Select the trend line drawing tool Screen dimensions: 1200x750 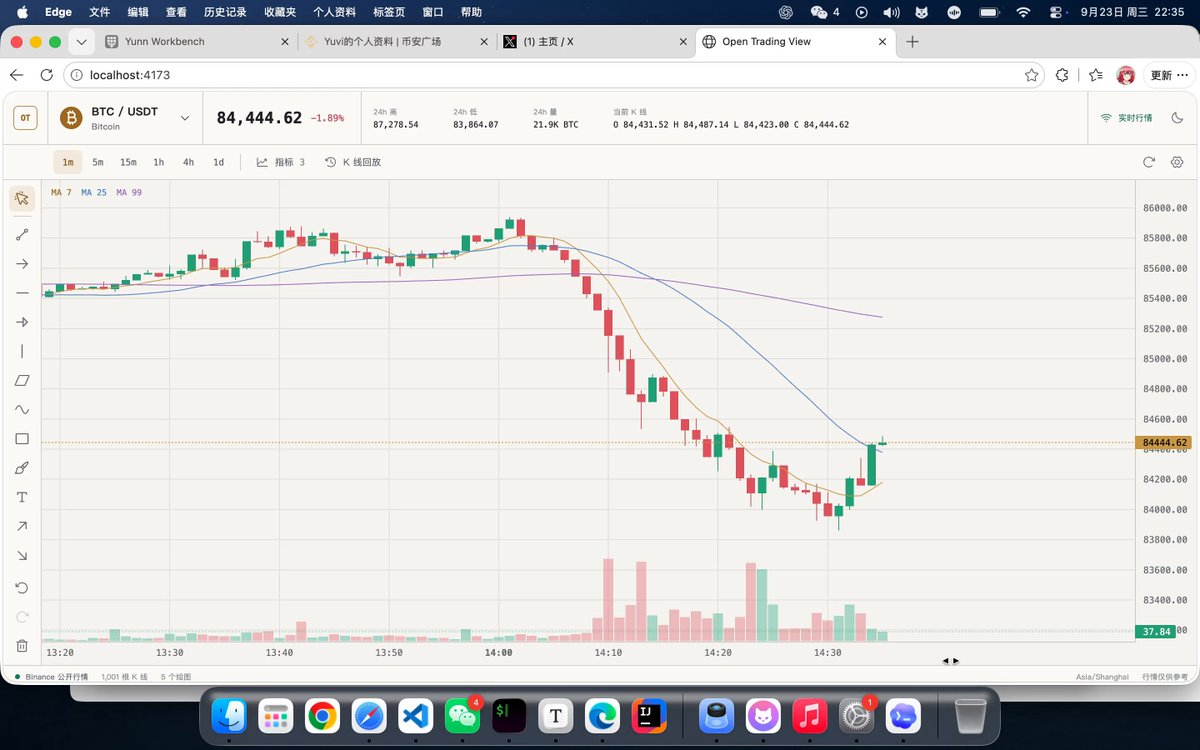[x=22, y=235]
